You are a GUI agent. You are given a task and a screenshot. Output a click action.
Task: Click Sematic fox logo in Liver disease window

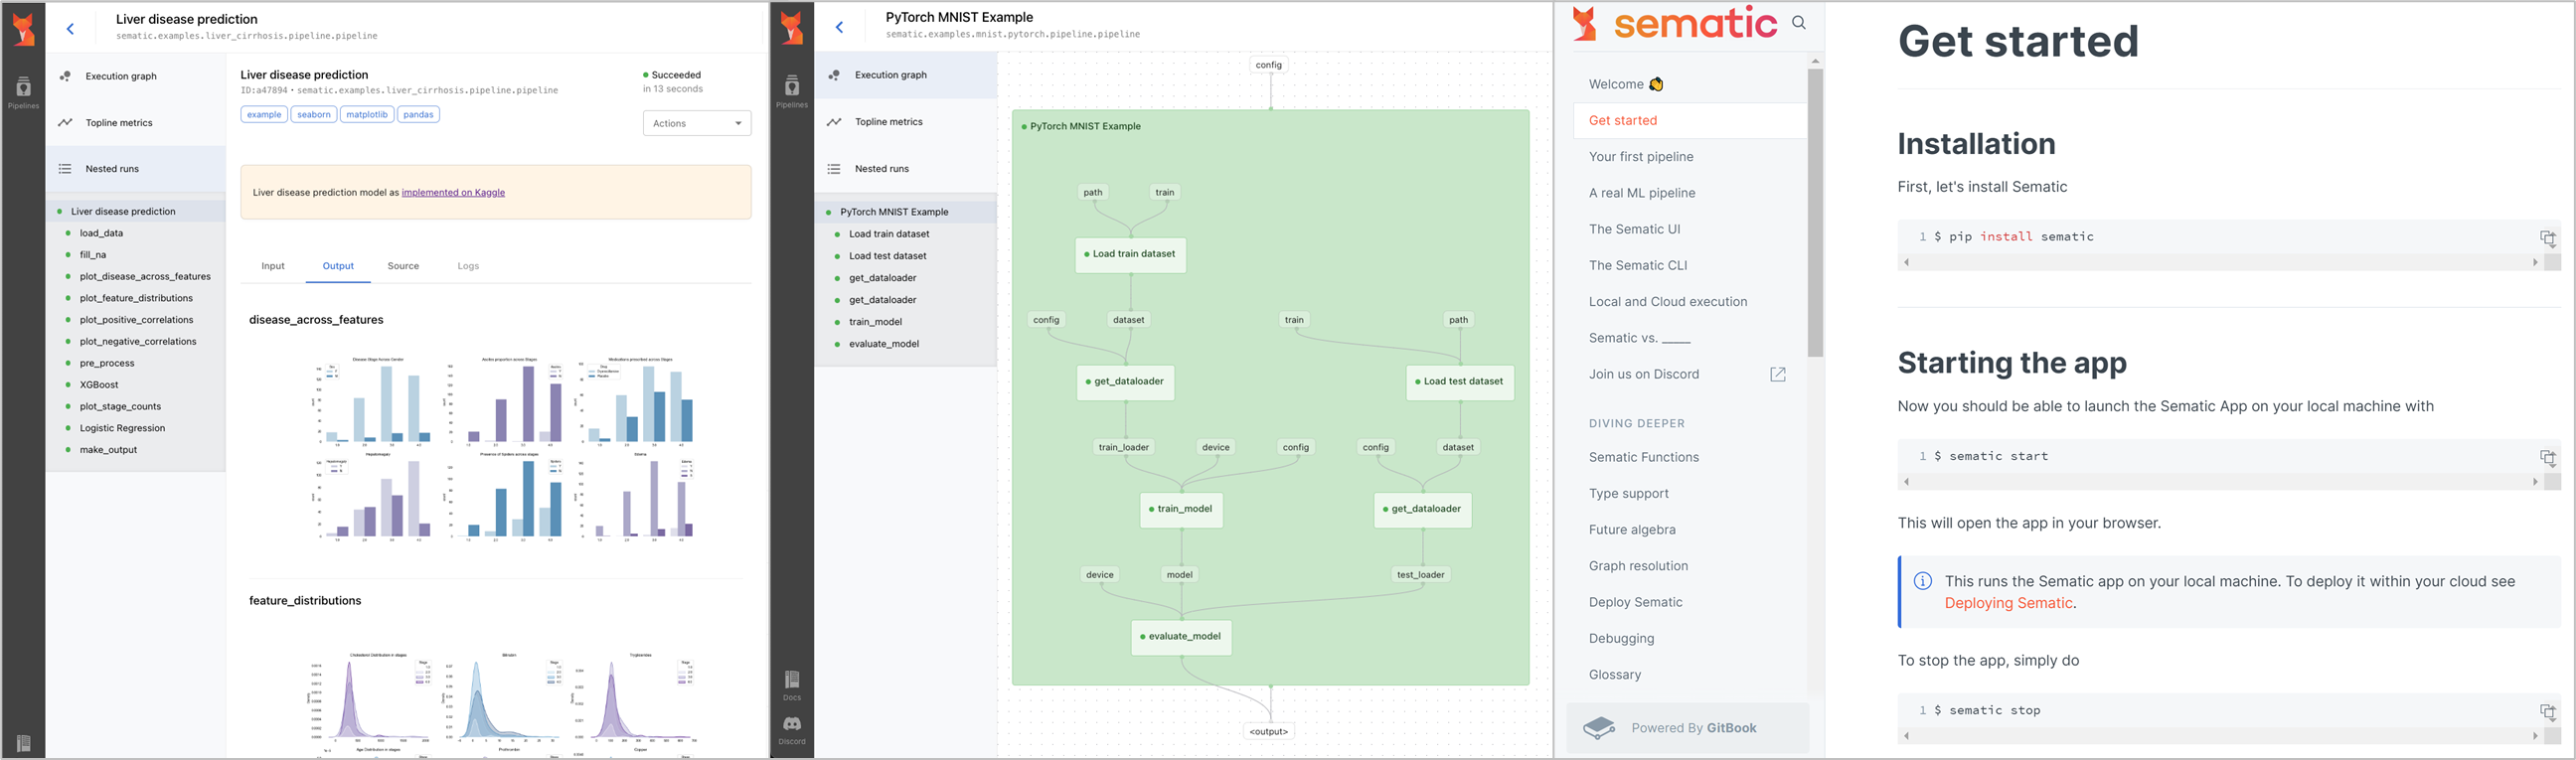(23, 29)
